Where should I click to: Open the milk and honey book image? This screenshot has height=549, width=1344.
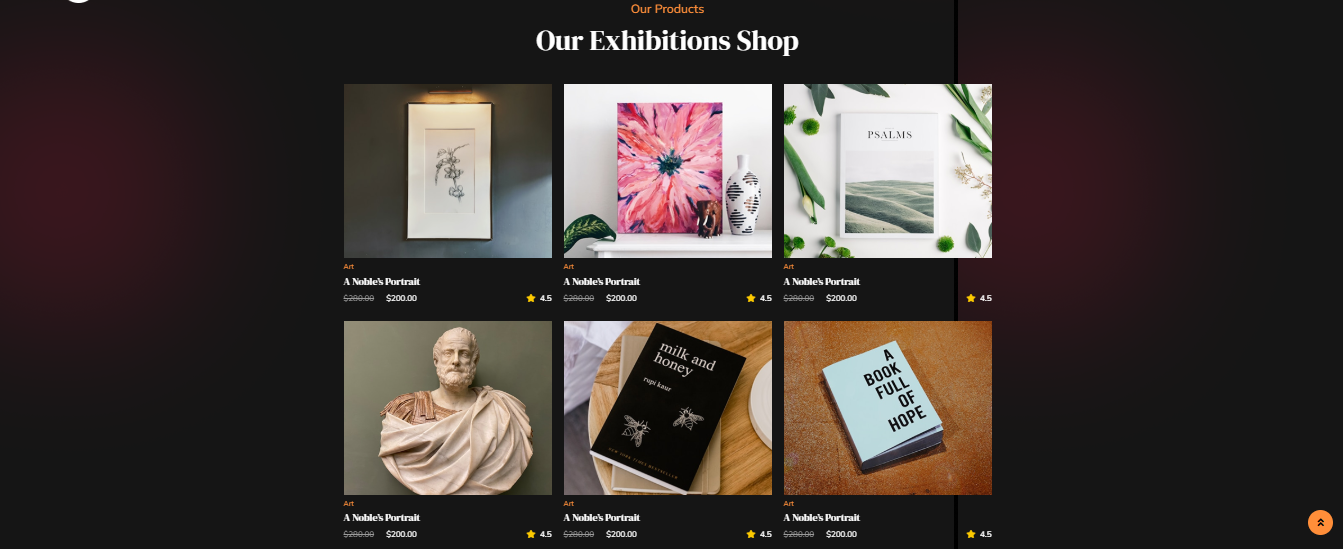[x=668, y=408]
